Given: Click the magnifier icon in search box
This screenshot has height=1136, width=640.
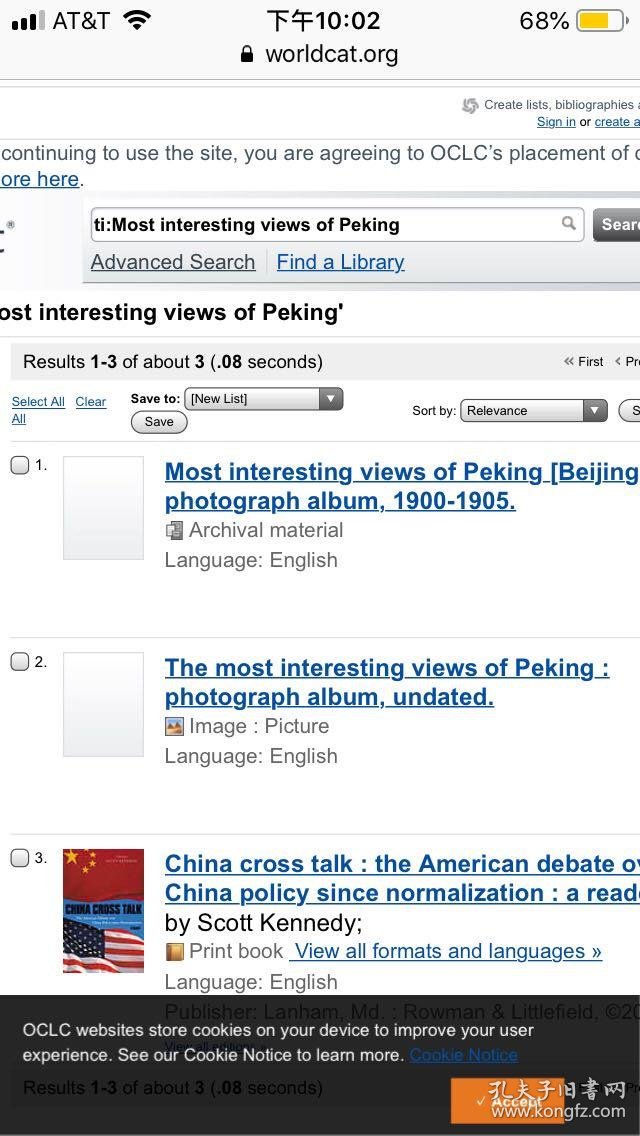Looking at the screenshot, I should [x=569, y=223].
